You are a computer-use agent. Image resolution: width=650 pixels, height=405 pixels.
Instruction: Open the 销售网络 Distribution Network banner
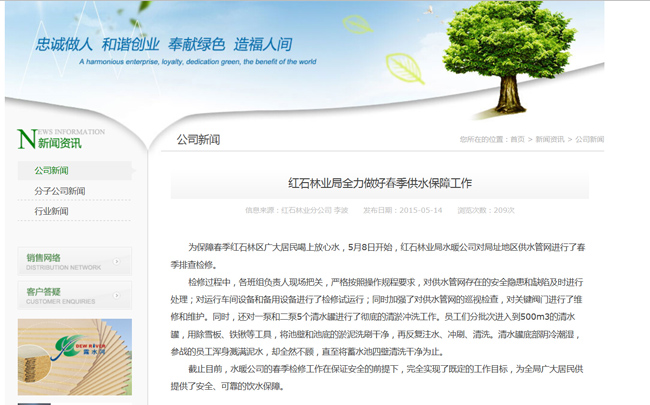tap(65, 262)
